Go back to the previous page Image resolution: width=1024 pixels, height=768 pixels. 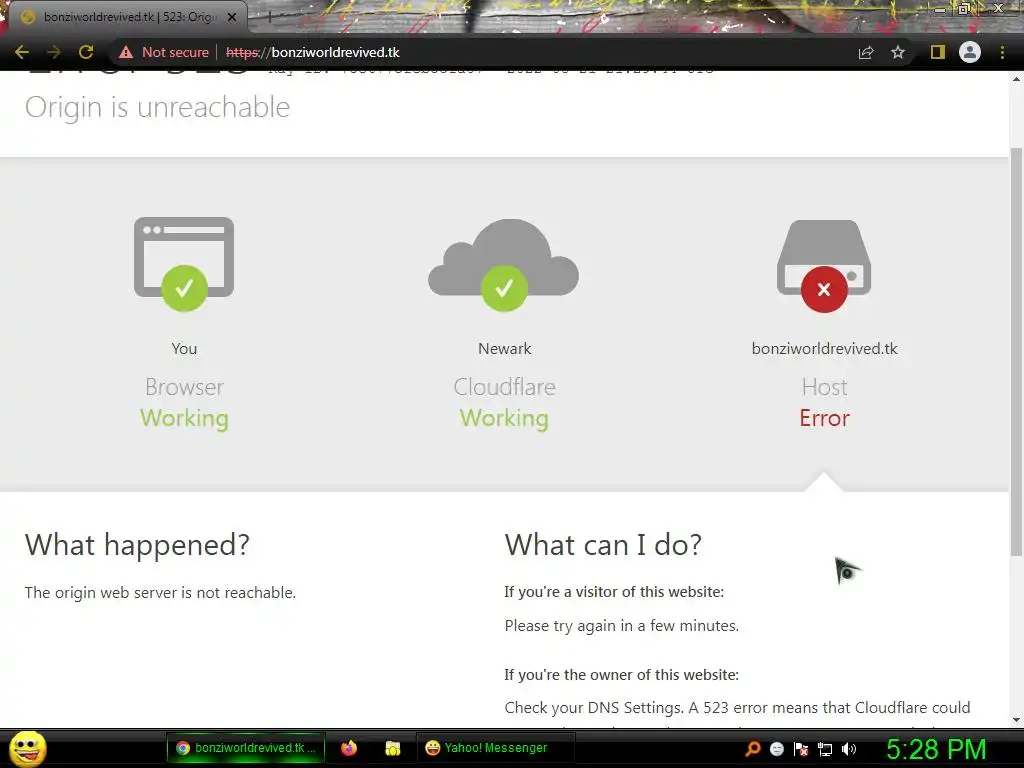tap(22, 52)
